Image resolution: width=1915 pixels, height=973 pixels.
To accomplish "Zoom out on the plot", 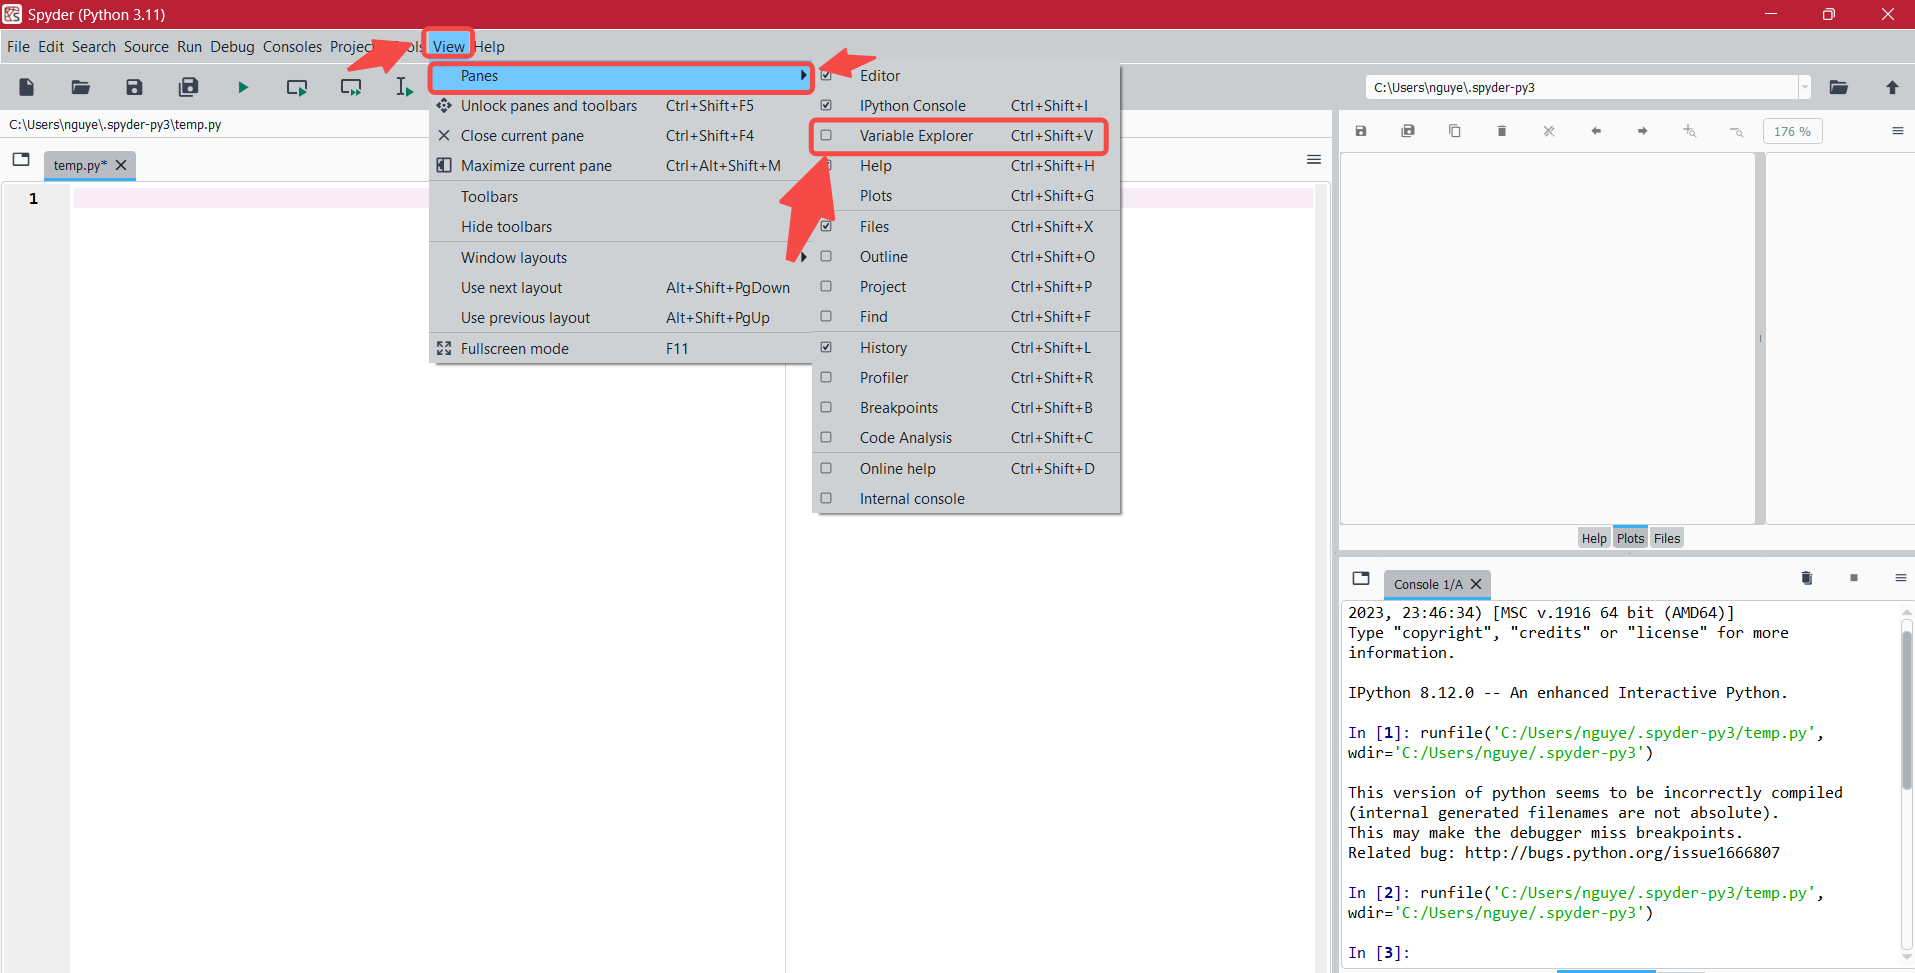I will [1737, 131].
